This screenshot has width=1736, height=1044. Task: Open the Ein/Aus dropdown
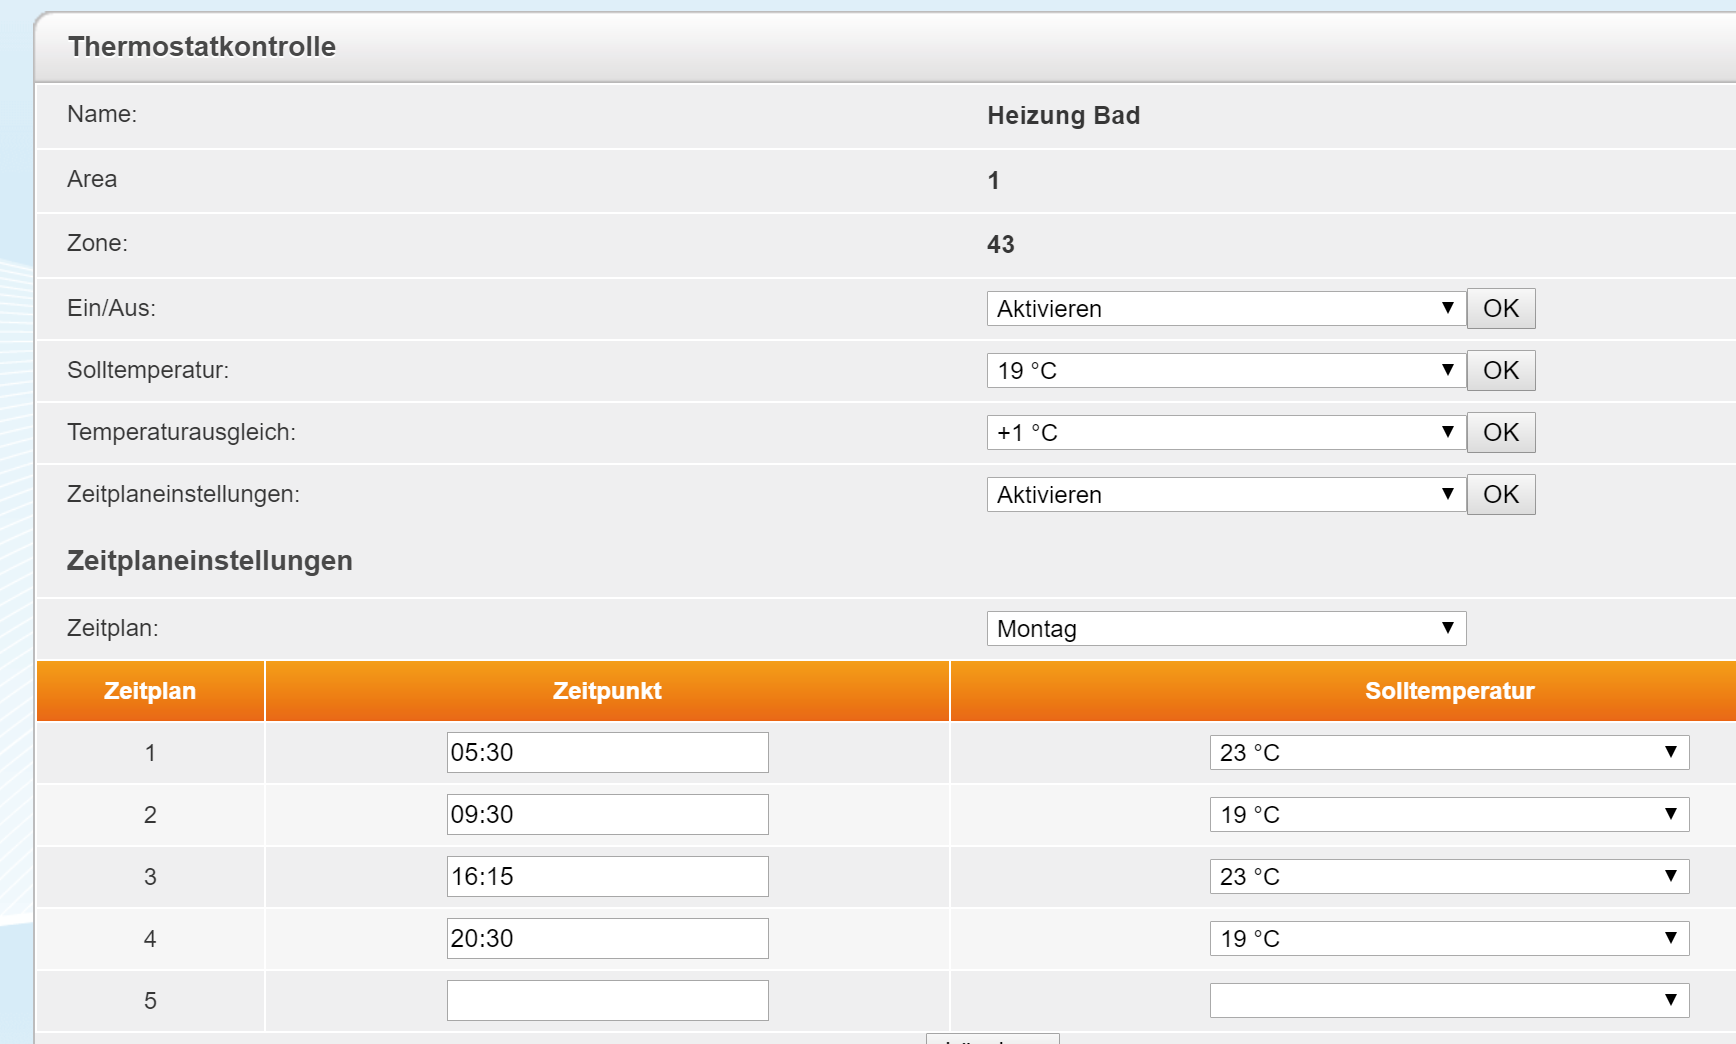(1225, 309)
